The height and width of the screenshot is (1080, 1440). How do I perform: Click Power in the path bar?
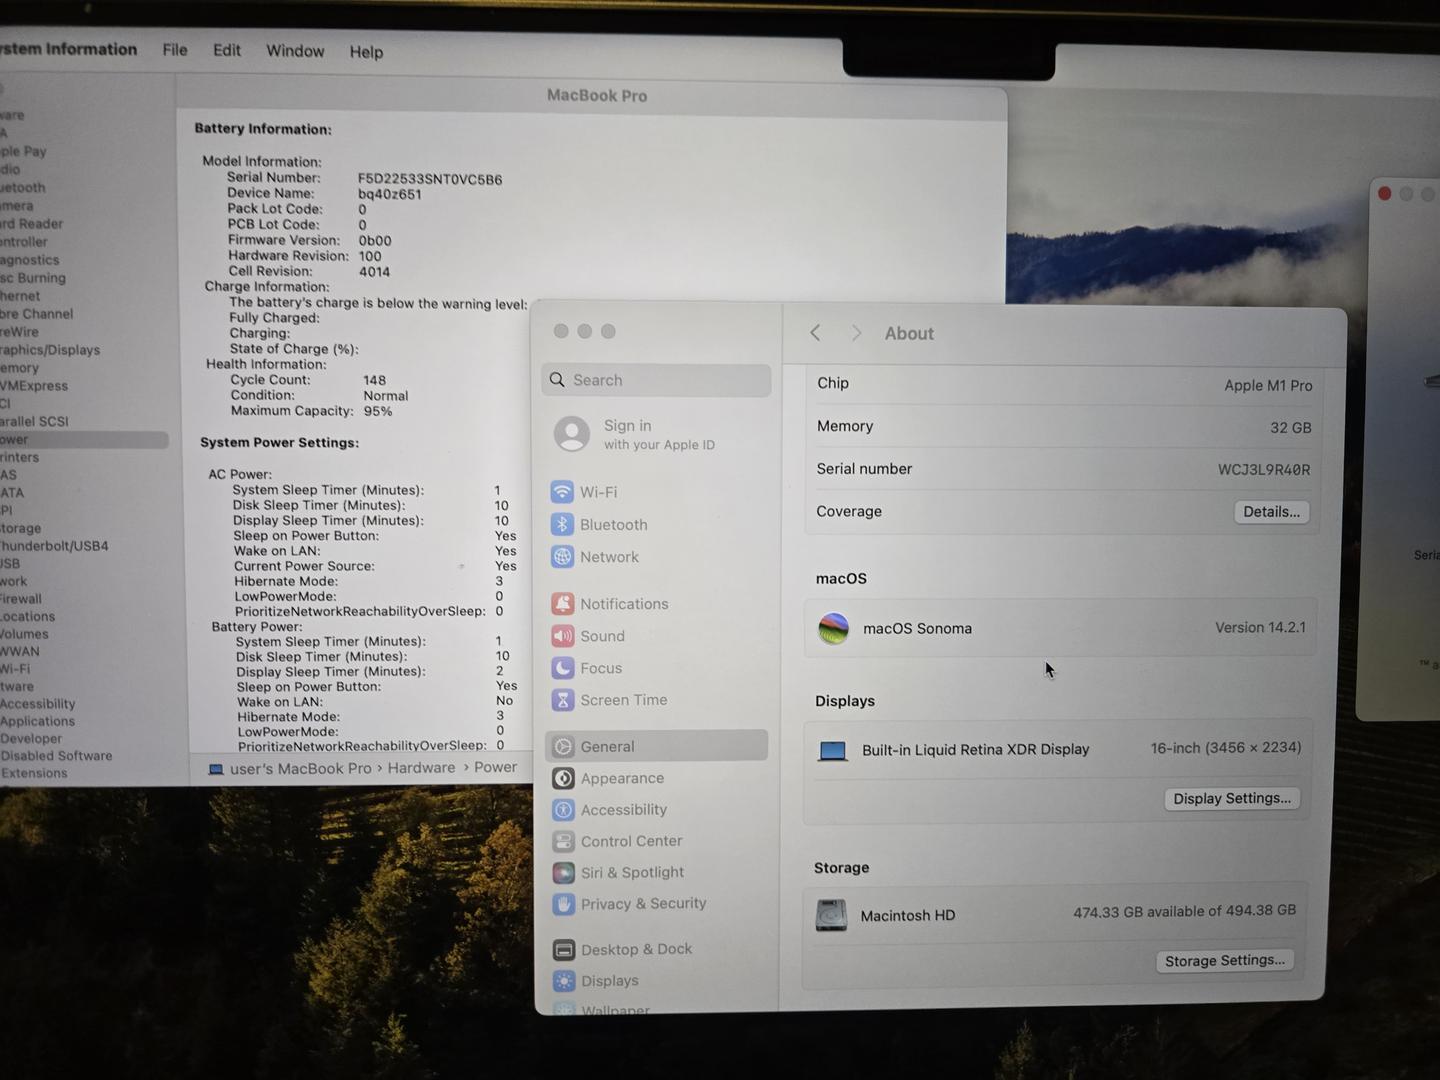click(x=496, y=767)
